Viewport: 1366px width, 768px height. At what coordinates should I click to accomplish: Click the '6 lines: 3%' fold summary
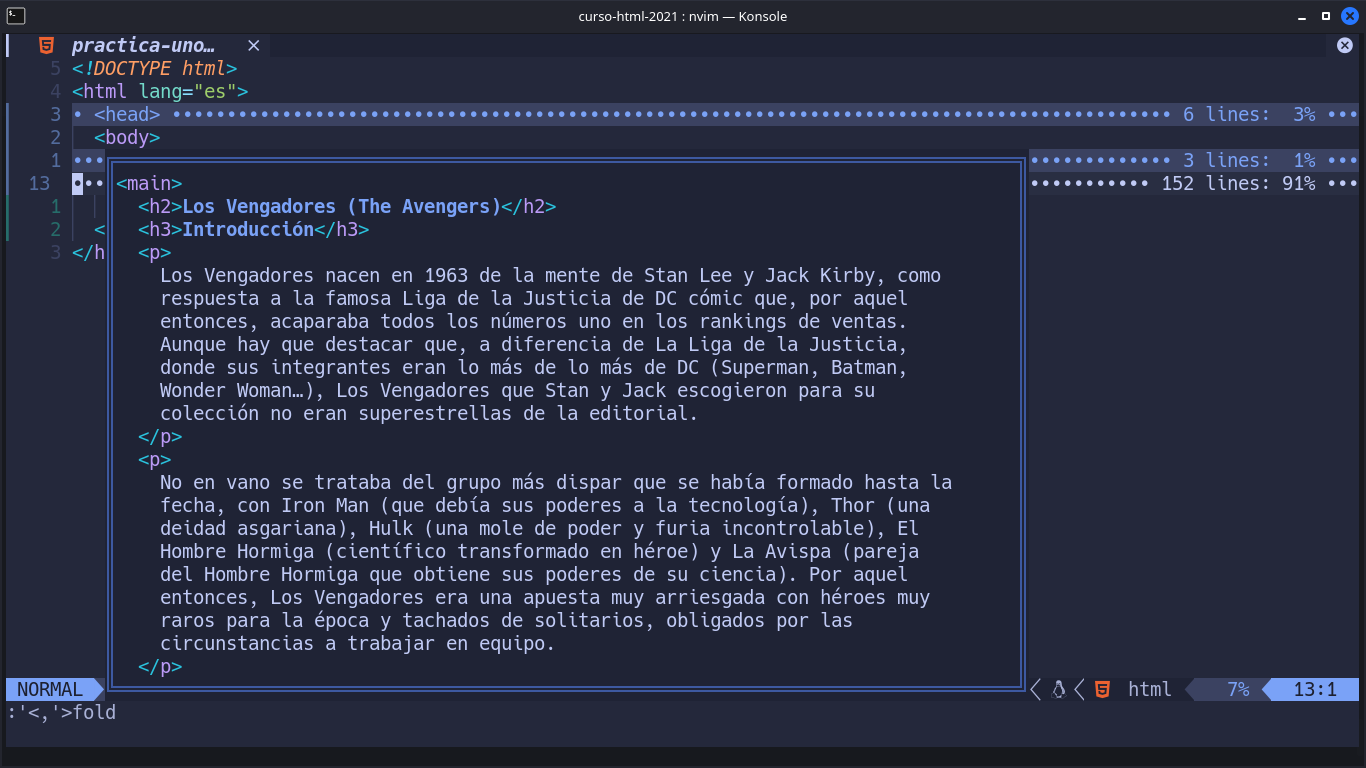[1249, 115]
